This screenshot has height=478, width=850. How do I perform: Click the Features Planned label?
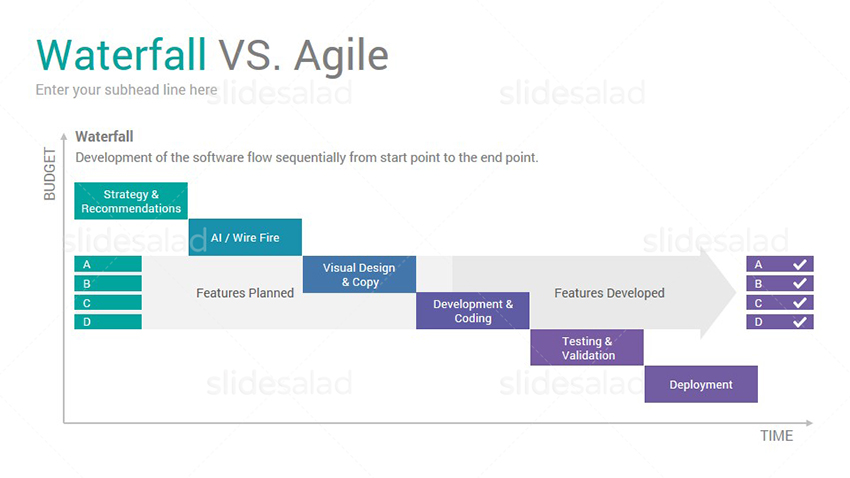point(245,293)
